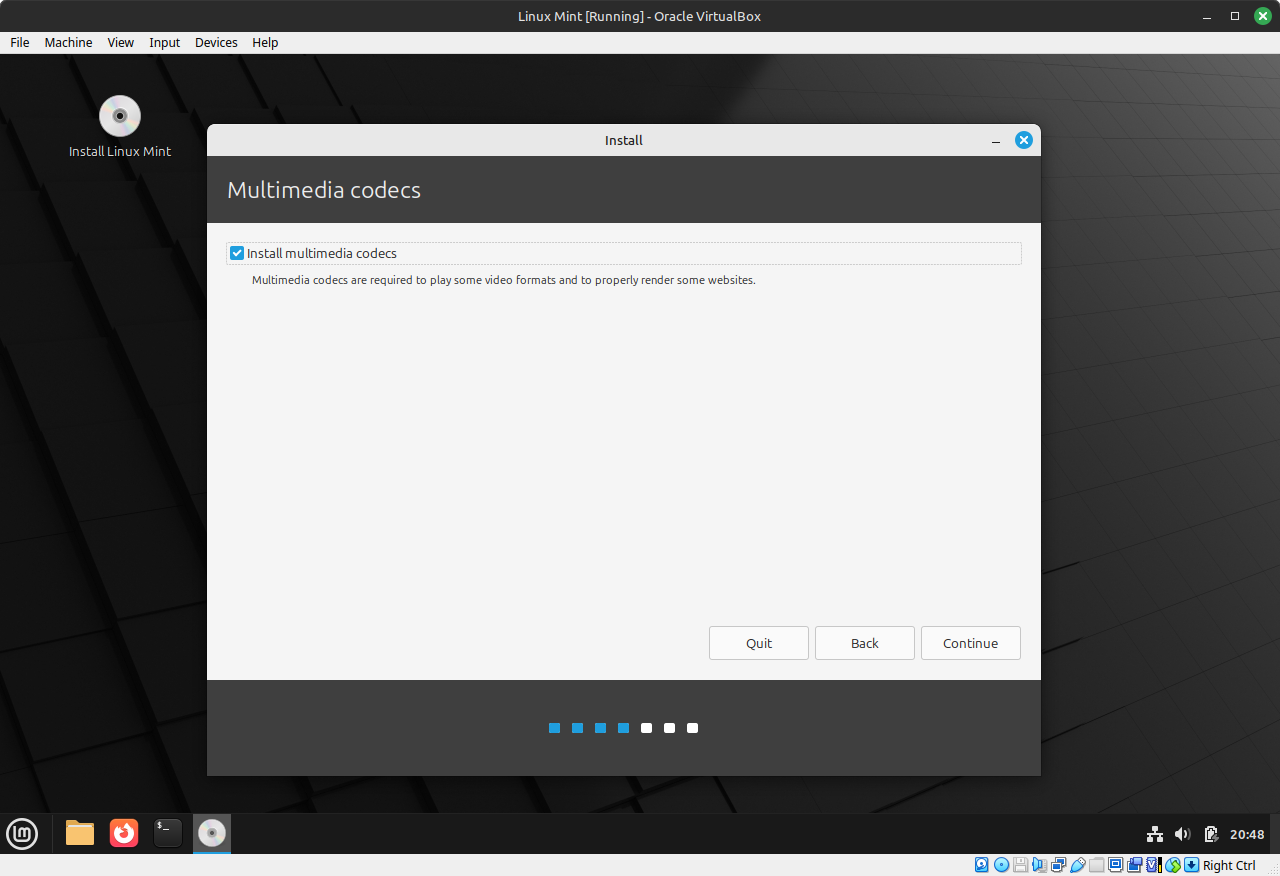Quit the Linux Mint installer
Image resolution: width=1280 pixels, height=876 pixels.
point(758,643)
